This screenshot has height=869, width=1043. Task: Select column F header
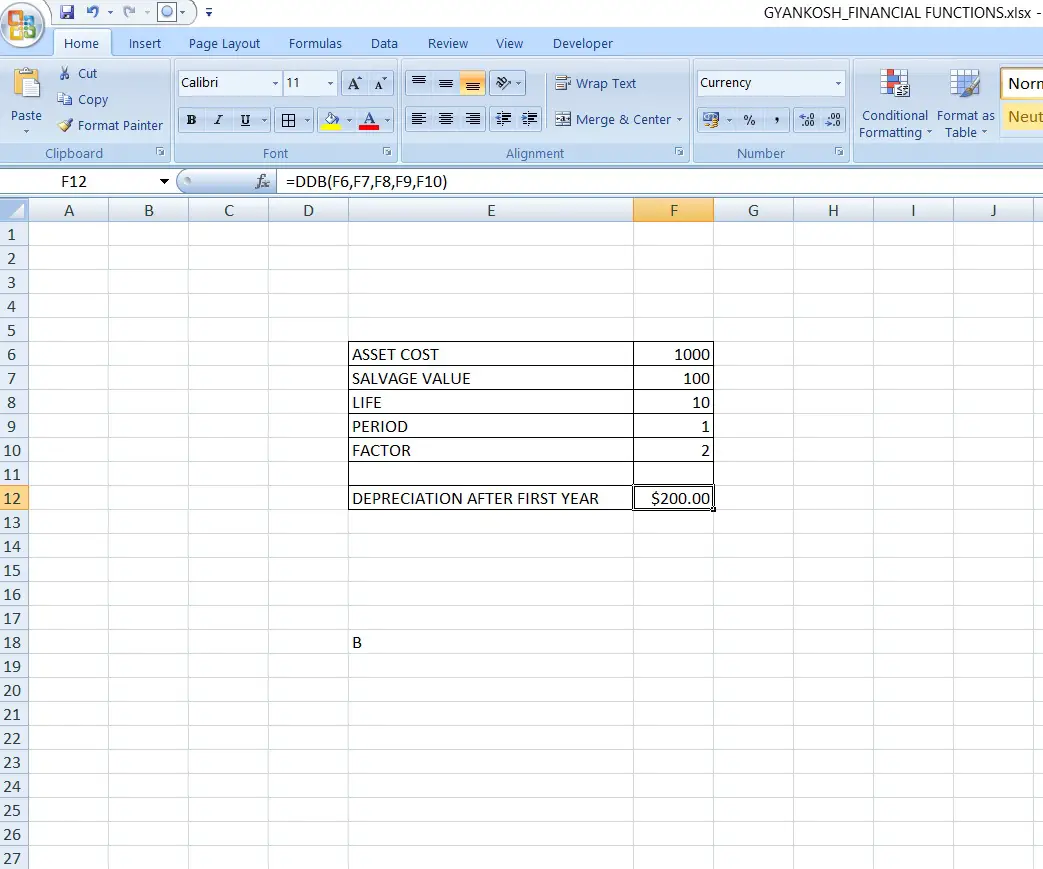coord(673,210)
